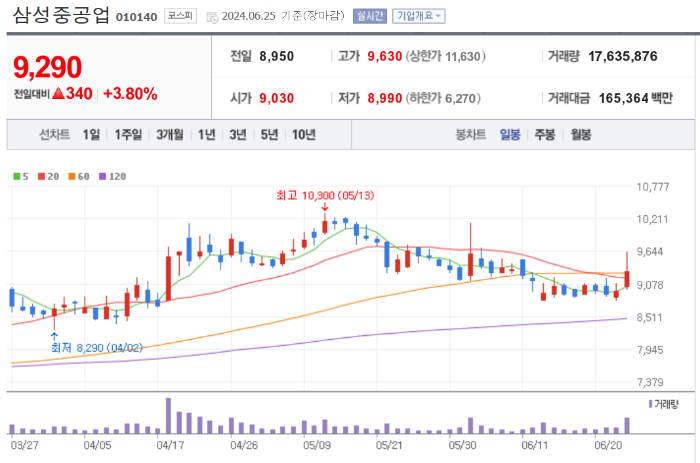The height and width of the screenshot is (463, 700).
Task: Click the 고가 value 9,630
Action: pyautogui.click(x=385, y=56)
